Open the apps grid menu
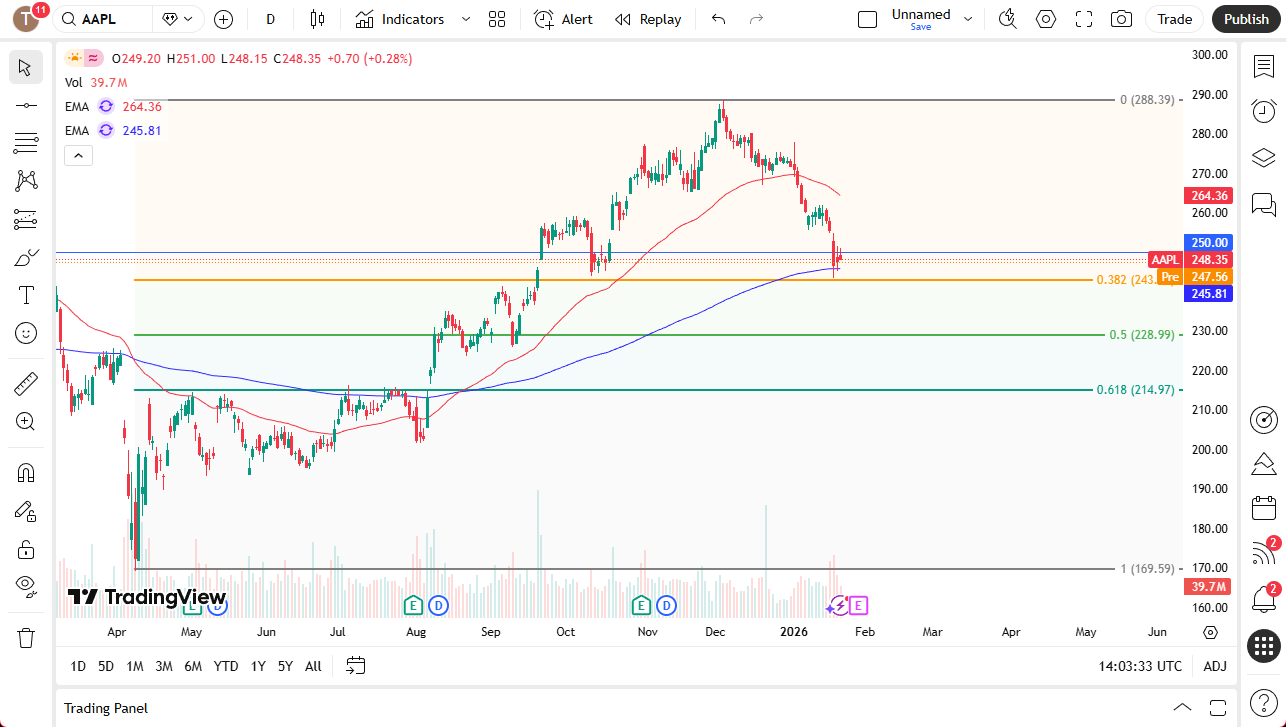The width and height of the screenshot is (1286, 727). pos(1264,645)
